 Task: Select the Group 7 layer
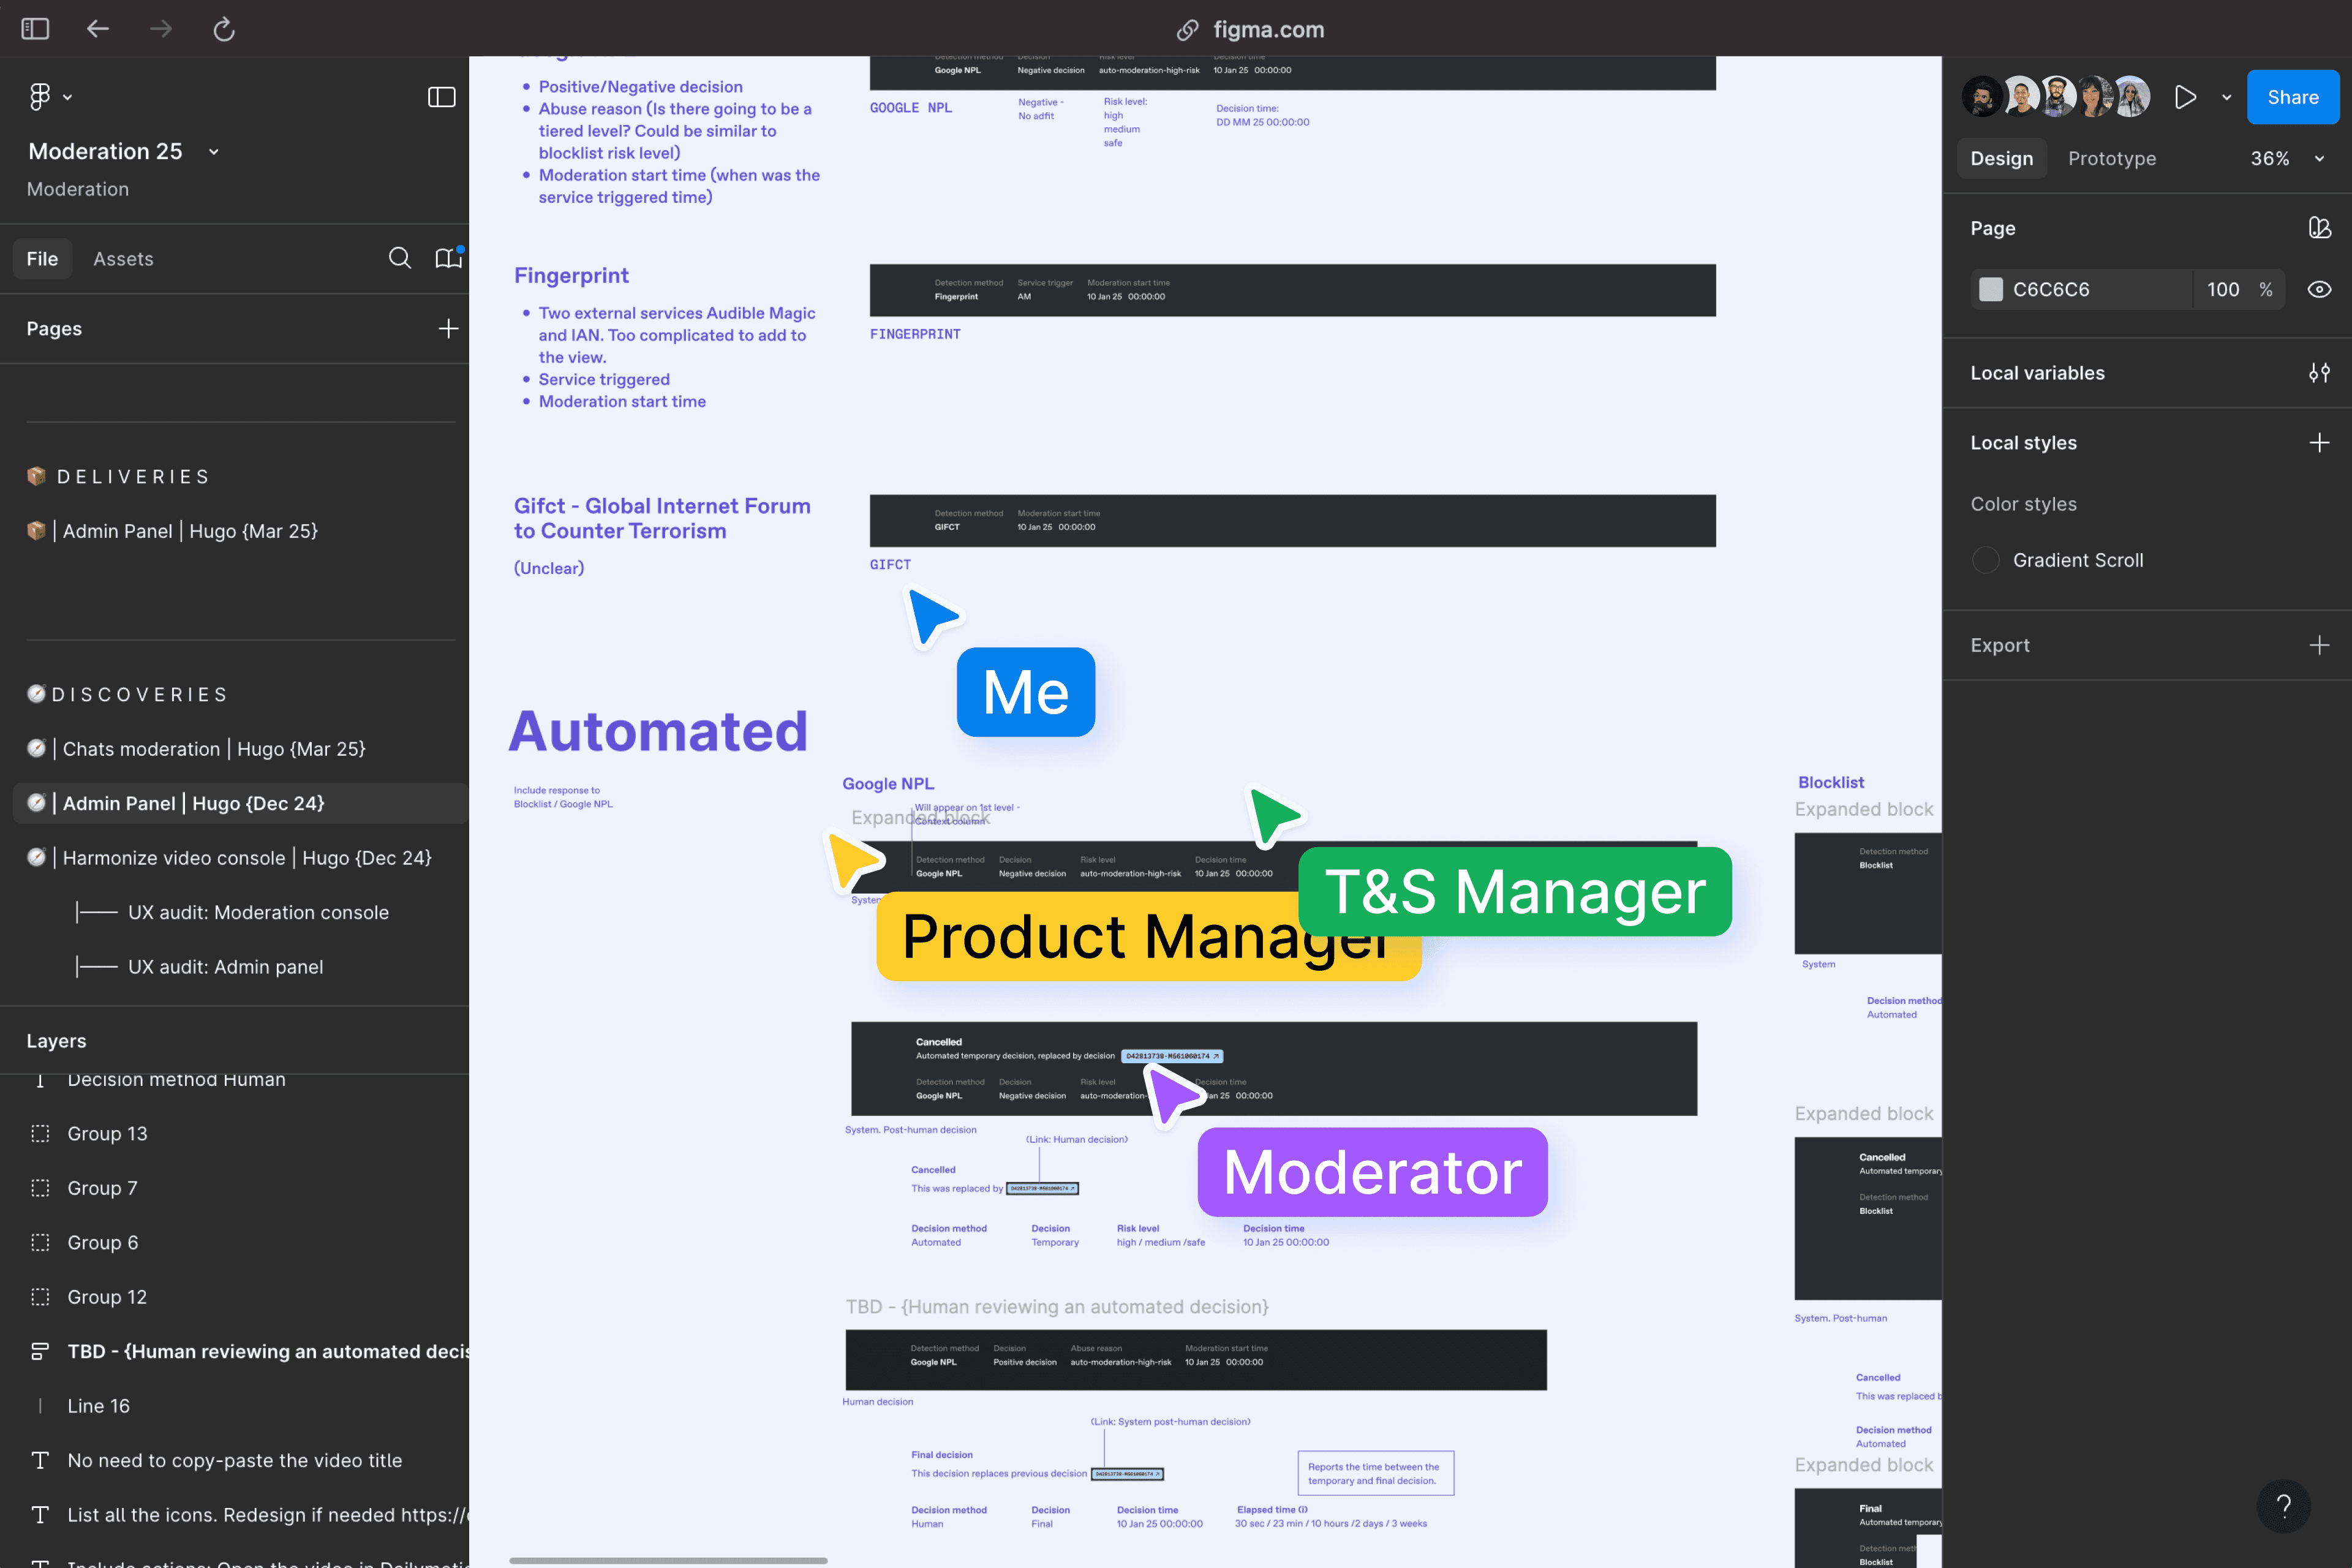pyautogui.click(x=102, y=1188)
